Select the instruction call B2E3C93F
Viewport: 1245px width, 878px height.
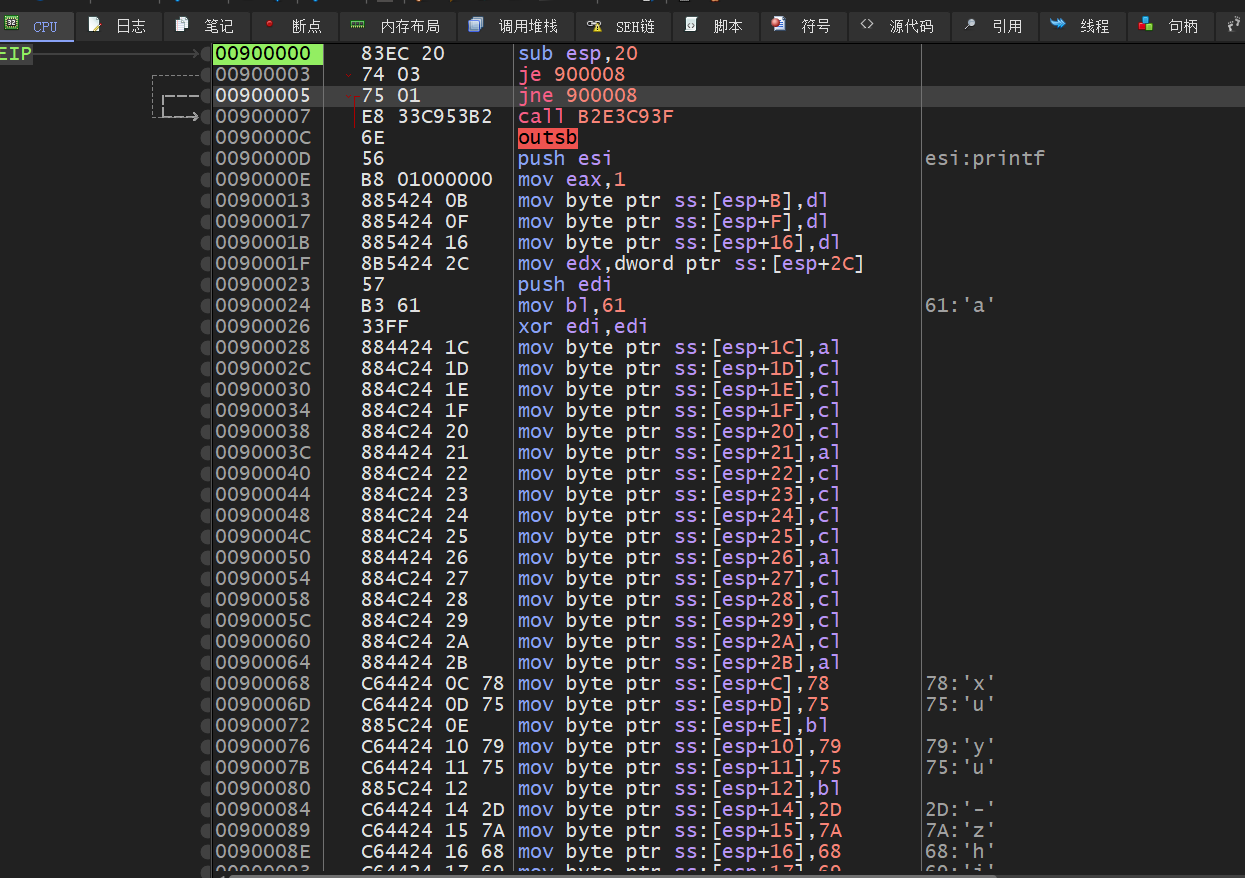[x=596, y=116]
